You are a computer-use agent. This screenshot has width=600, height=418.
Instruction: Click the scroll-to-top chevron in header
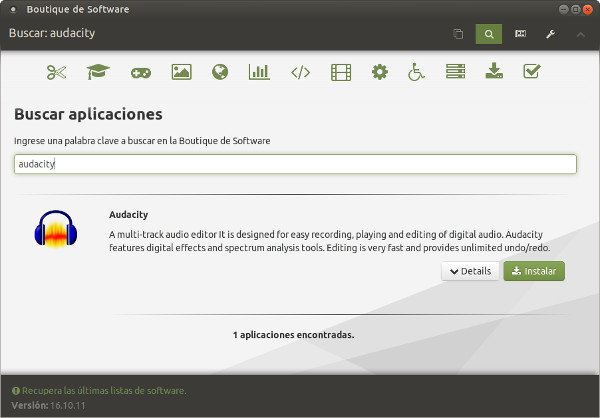tap(580, 34)
